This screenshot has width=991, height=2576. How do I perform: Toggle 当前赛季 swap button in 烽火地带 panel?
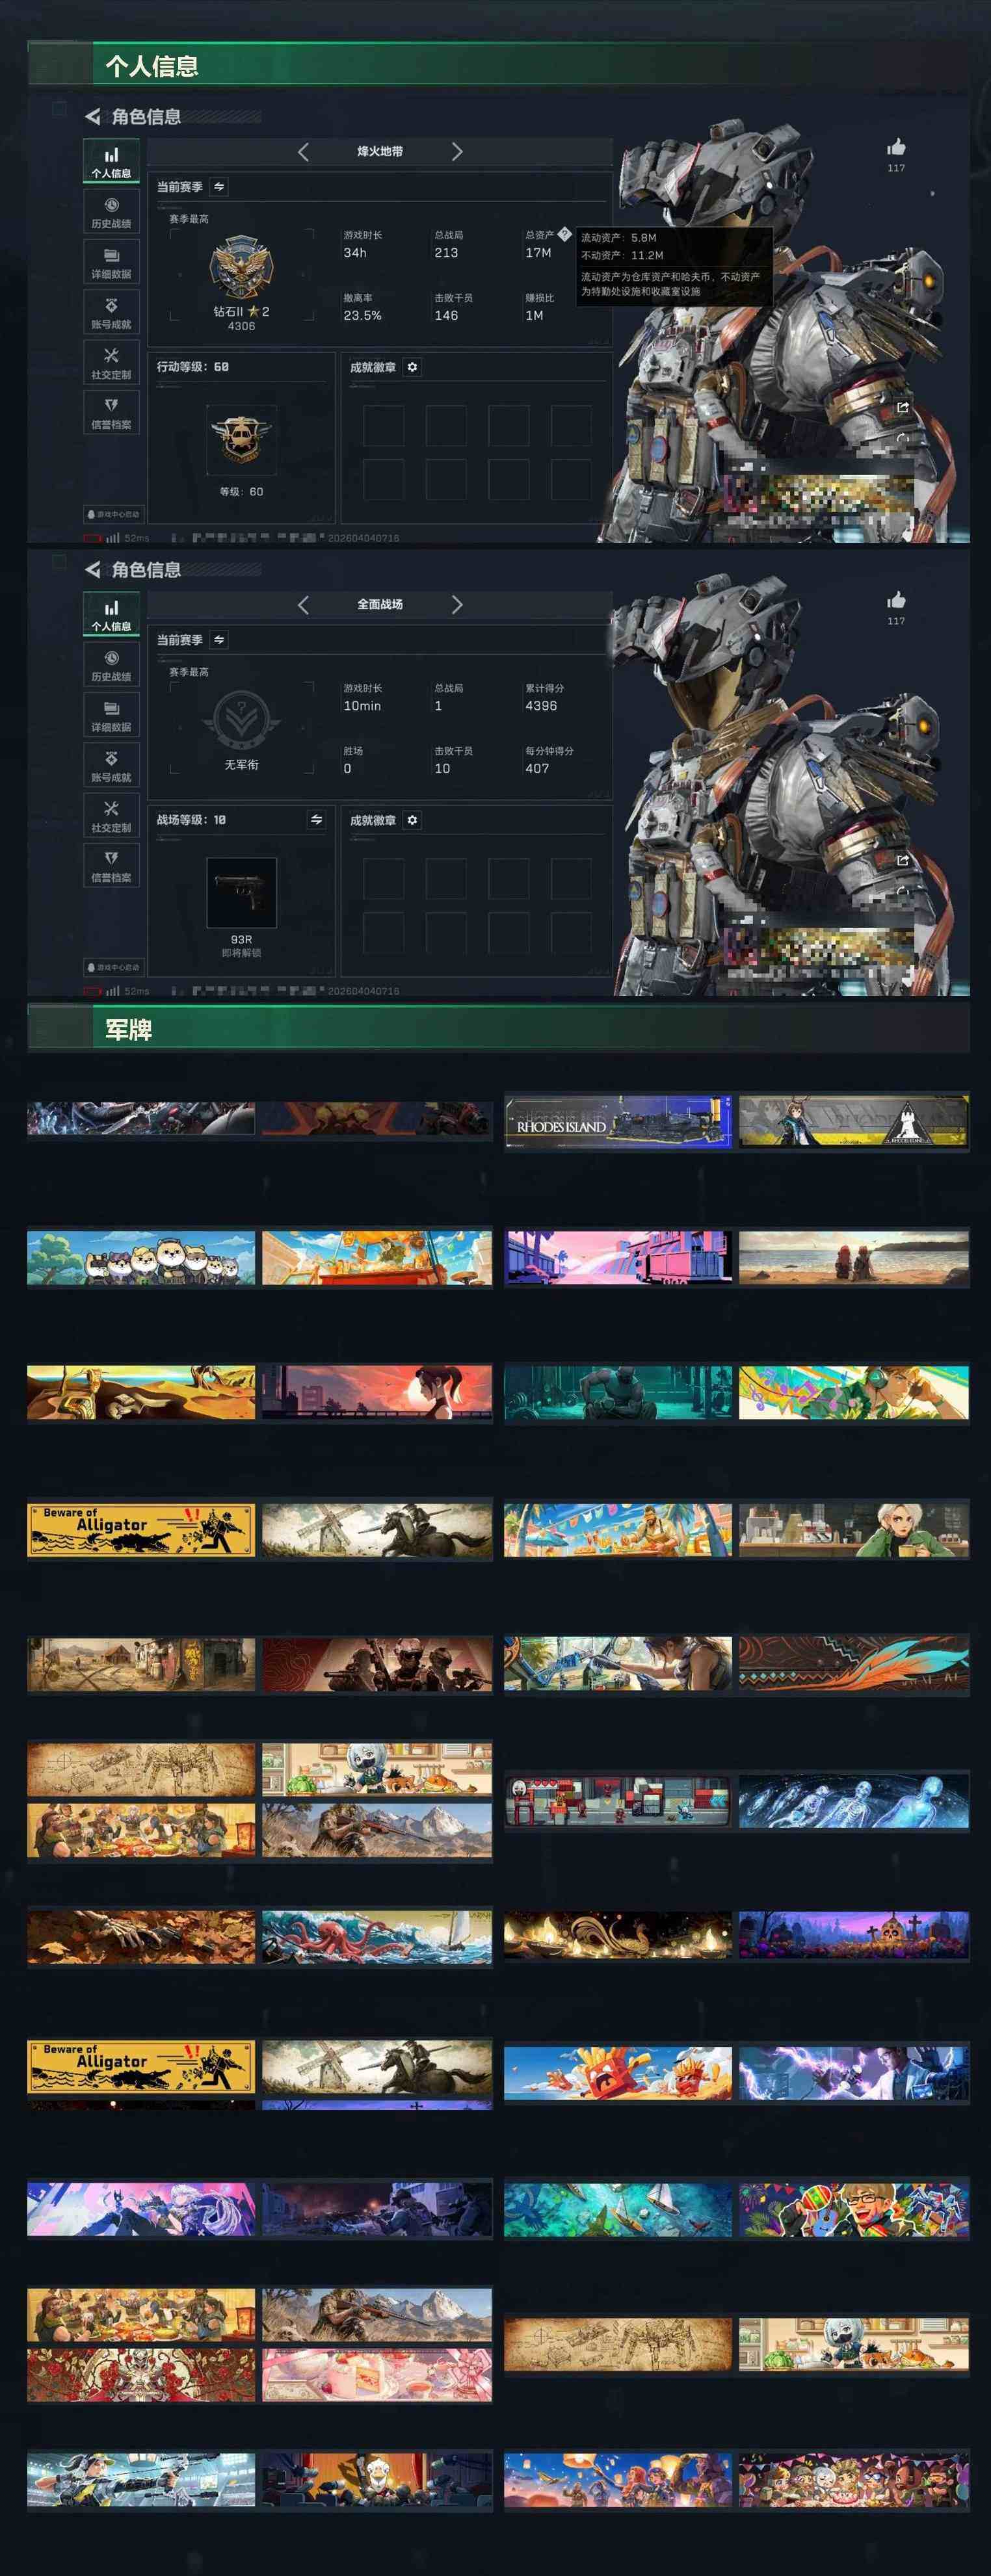(x=219, y=187)
